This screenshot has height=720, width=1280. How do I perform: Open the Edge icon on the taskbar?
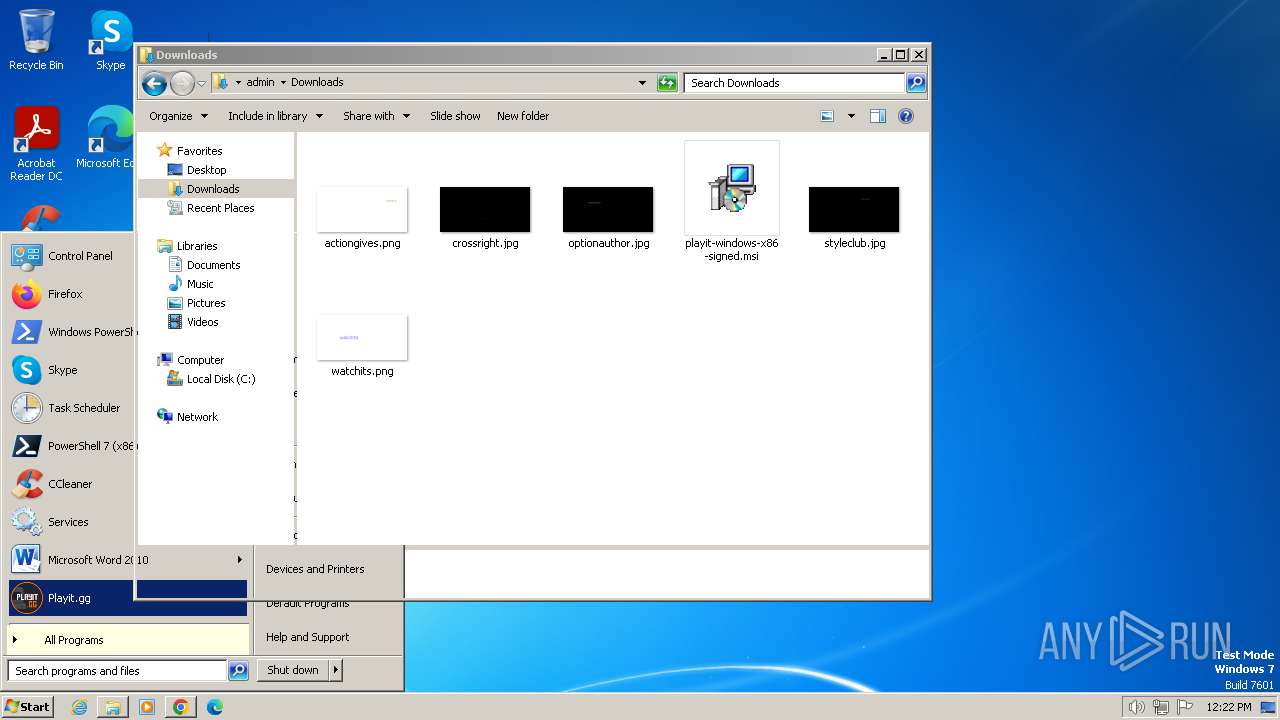pyautogui.click(x=215, y=707)
